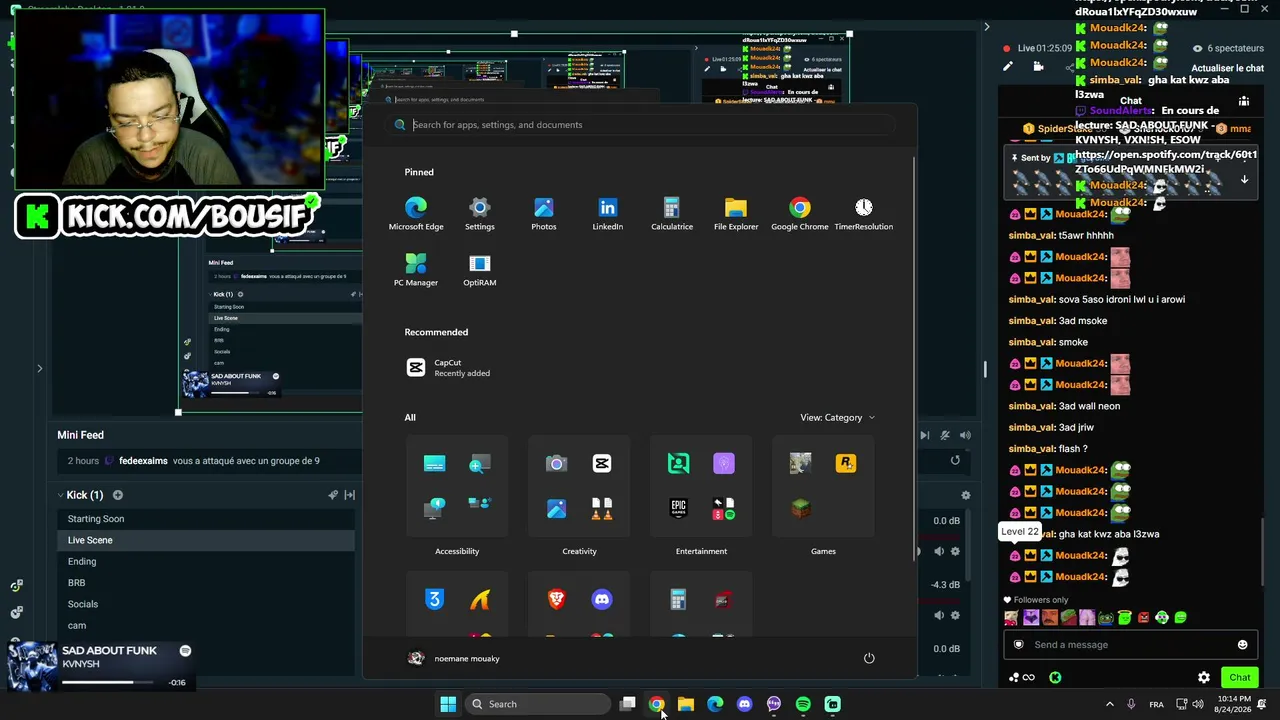The height and width of the screenshot is (720, 1280).
Task: Switch to the BRB scene
Action: pyautogui.click(x=206, y=583)
